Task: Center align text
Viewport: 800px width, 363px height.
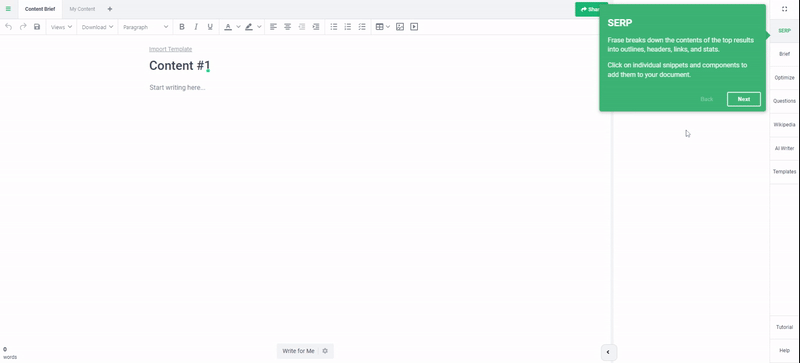Action: [x=288, y=27]
